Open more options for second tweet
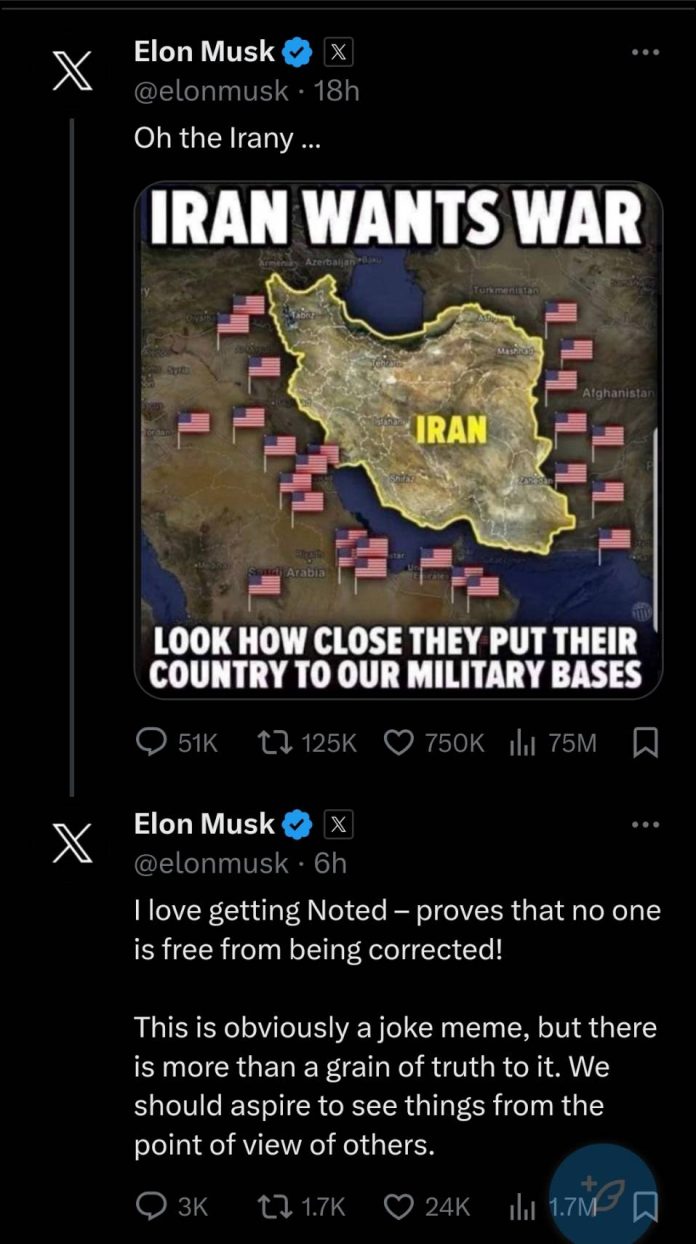Screen dimensions: 696x1244 click(x=646, y=825)
